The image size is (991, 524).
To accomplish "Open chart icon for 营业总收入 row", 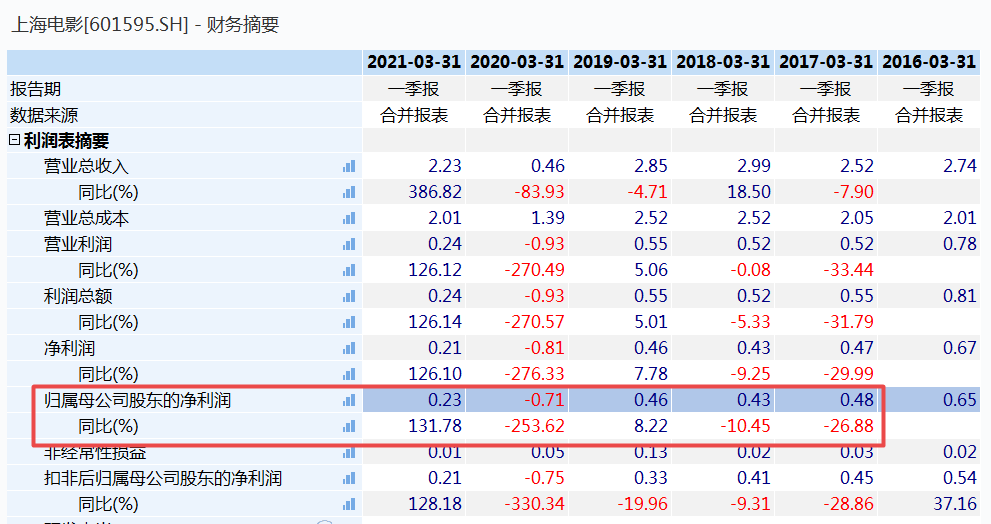I will coord(349,166).
